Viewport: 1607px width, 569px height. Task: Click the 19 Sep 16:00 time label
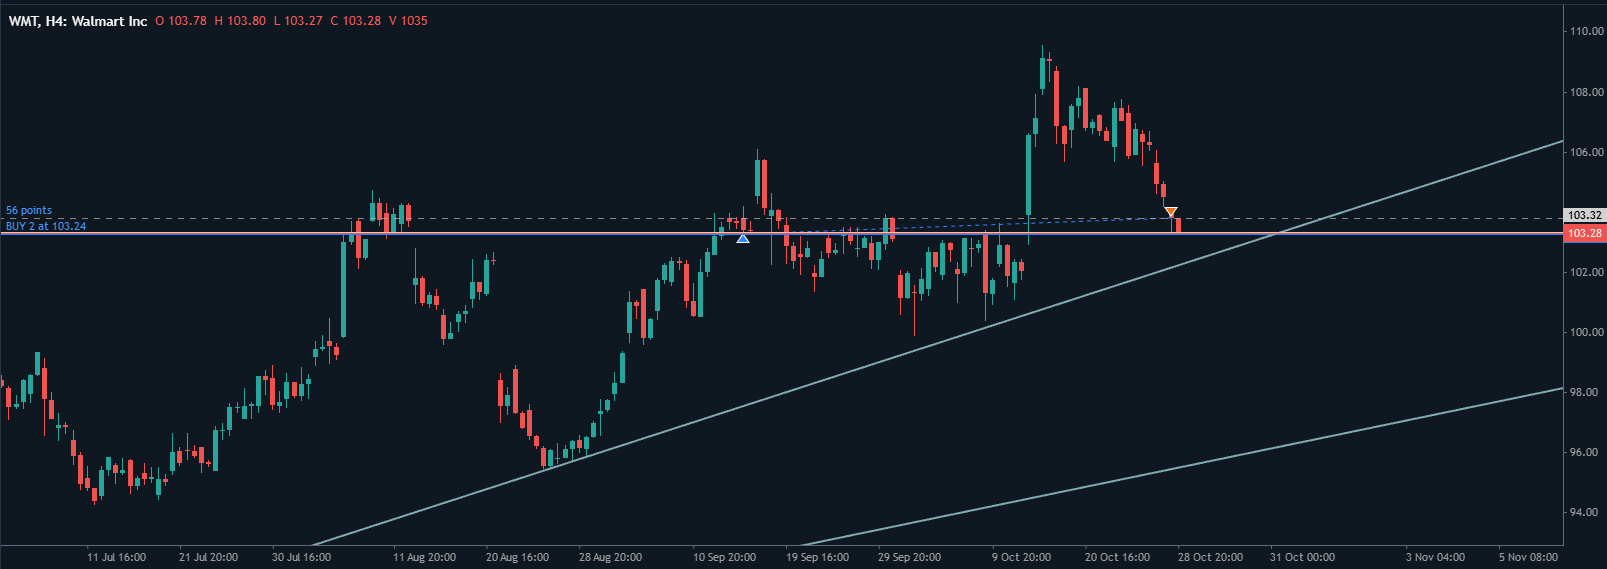point(817,557)
